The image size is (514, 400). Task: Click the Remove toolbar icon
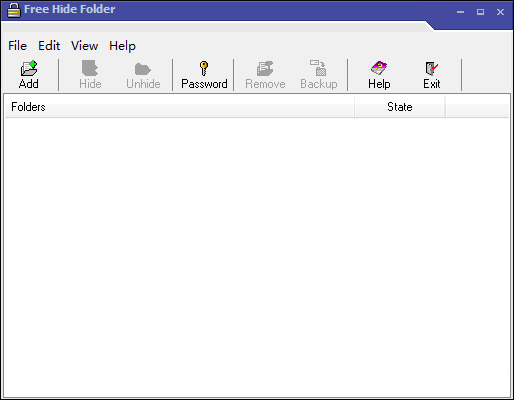pyautogui.click(x=265, y=68)
